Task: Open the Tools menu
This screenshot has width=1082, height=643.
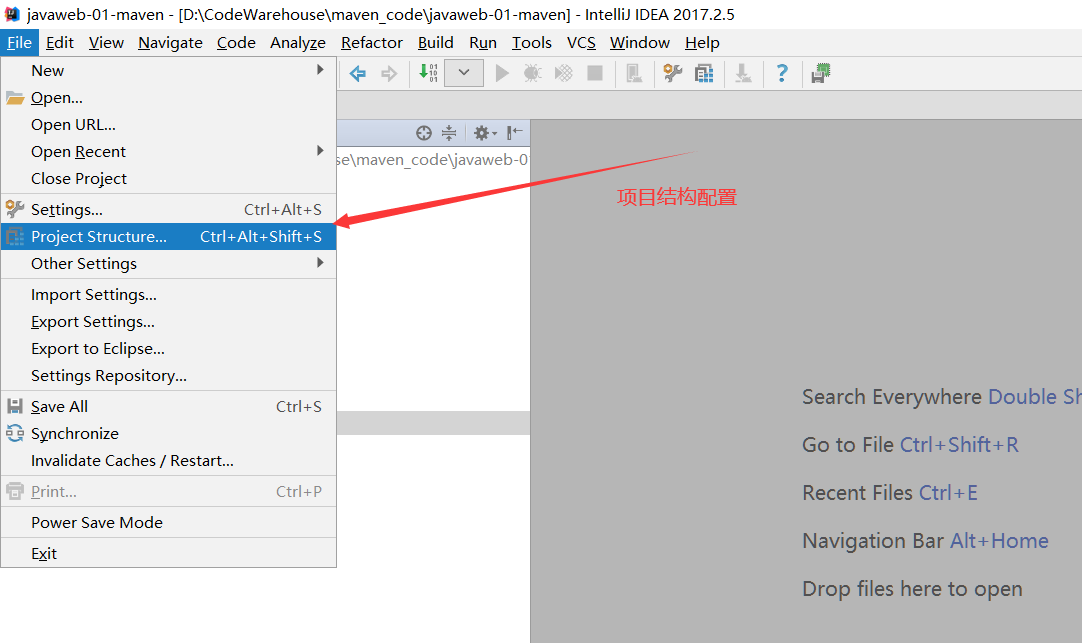Action: tap(531, 43)
